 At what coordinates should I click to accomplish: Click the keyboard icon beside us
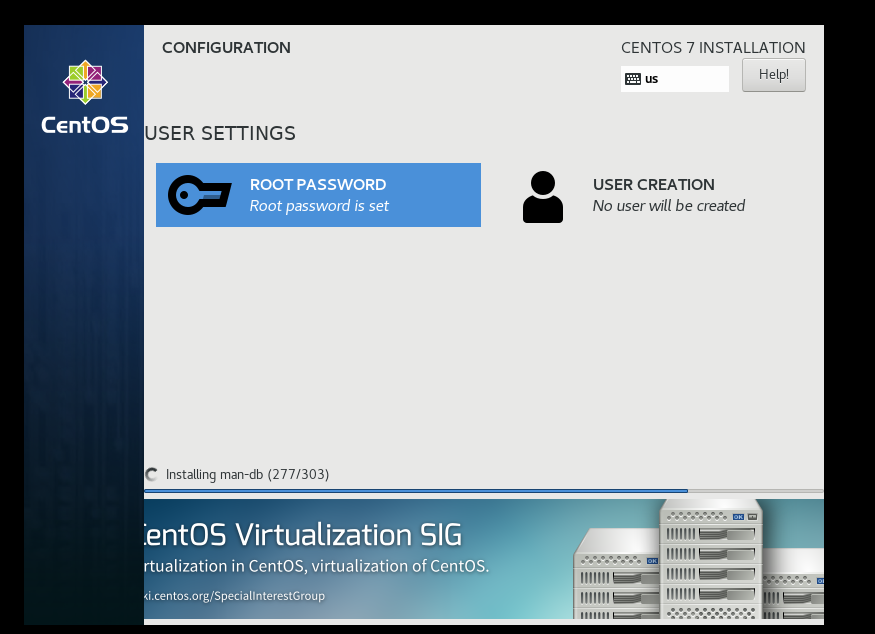pyautogui.click(x=633, y=79)
